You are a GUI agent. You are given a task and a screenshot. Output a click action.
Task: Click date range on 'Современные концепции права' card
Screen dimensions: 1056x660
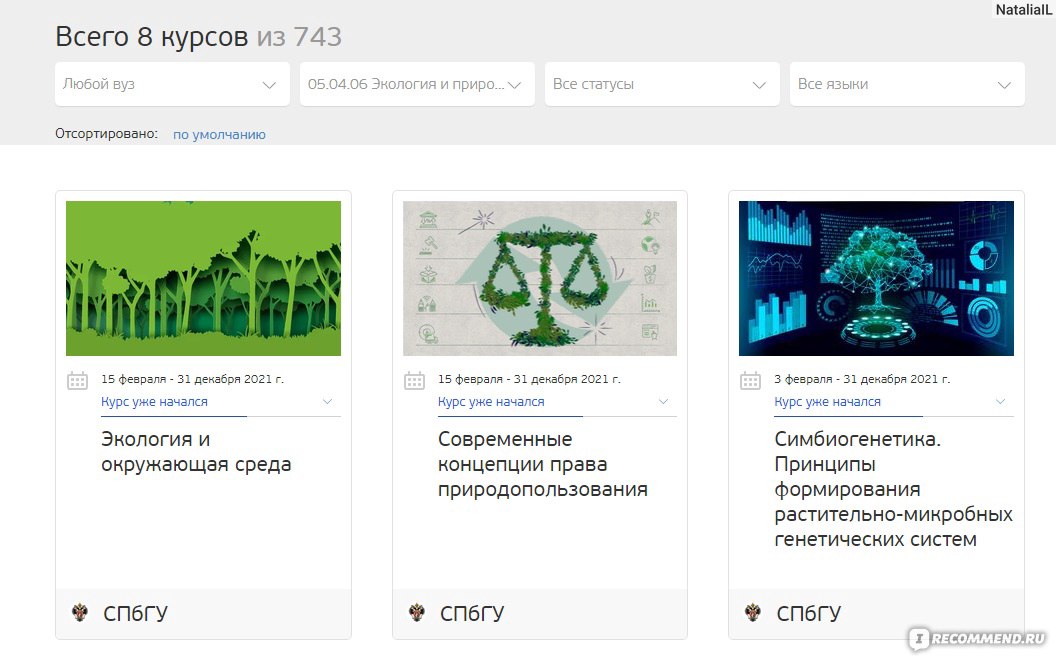tap(529, 378)
